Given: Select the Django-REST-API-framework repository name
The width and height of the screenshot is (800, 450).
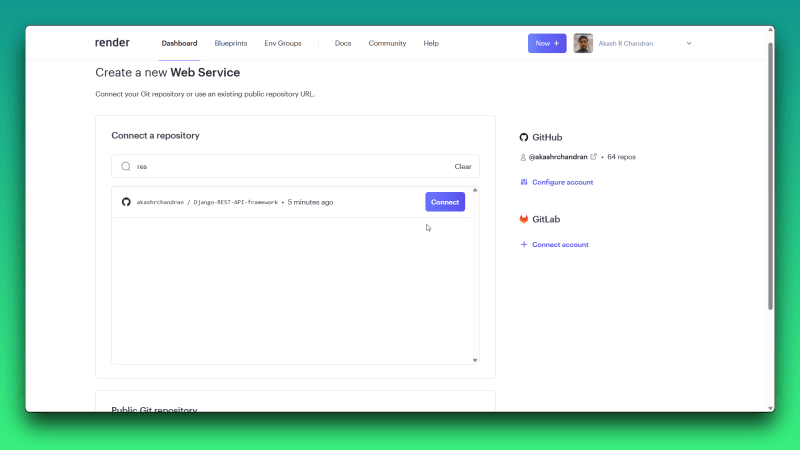Looking at the screenshot, I should (236, 202).
